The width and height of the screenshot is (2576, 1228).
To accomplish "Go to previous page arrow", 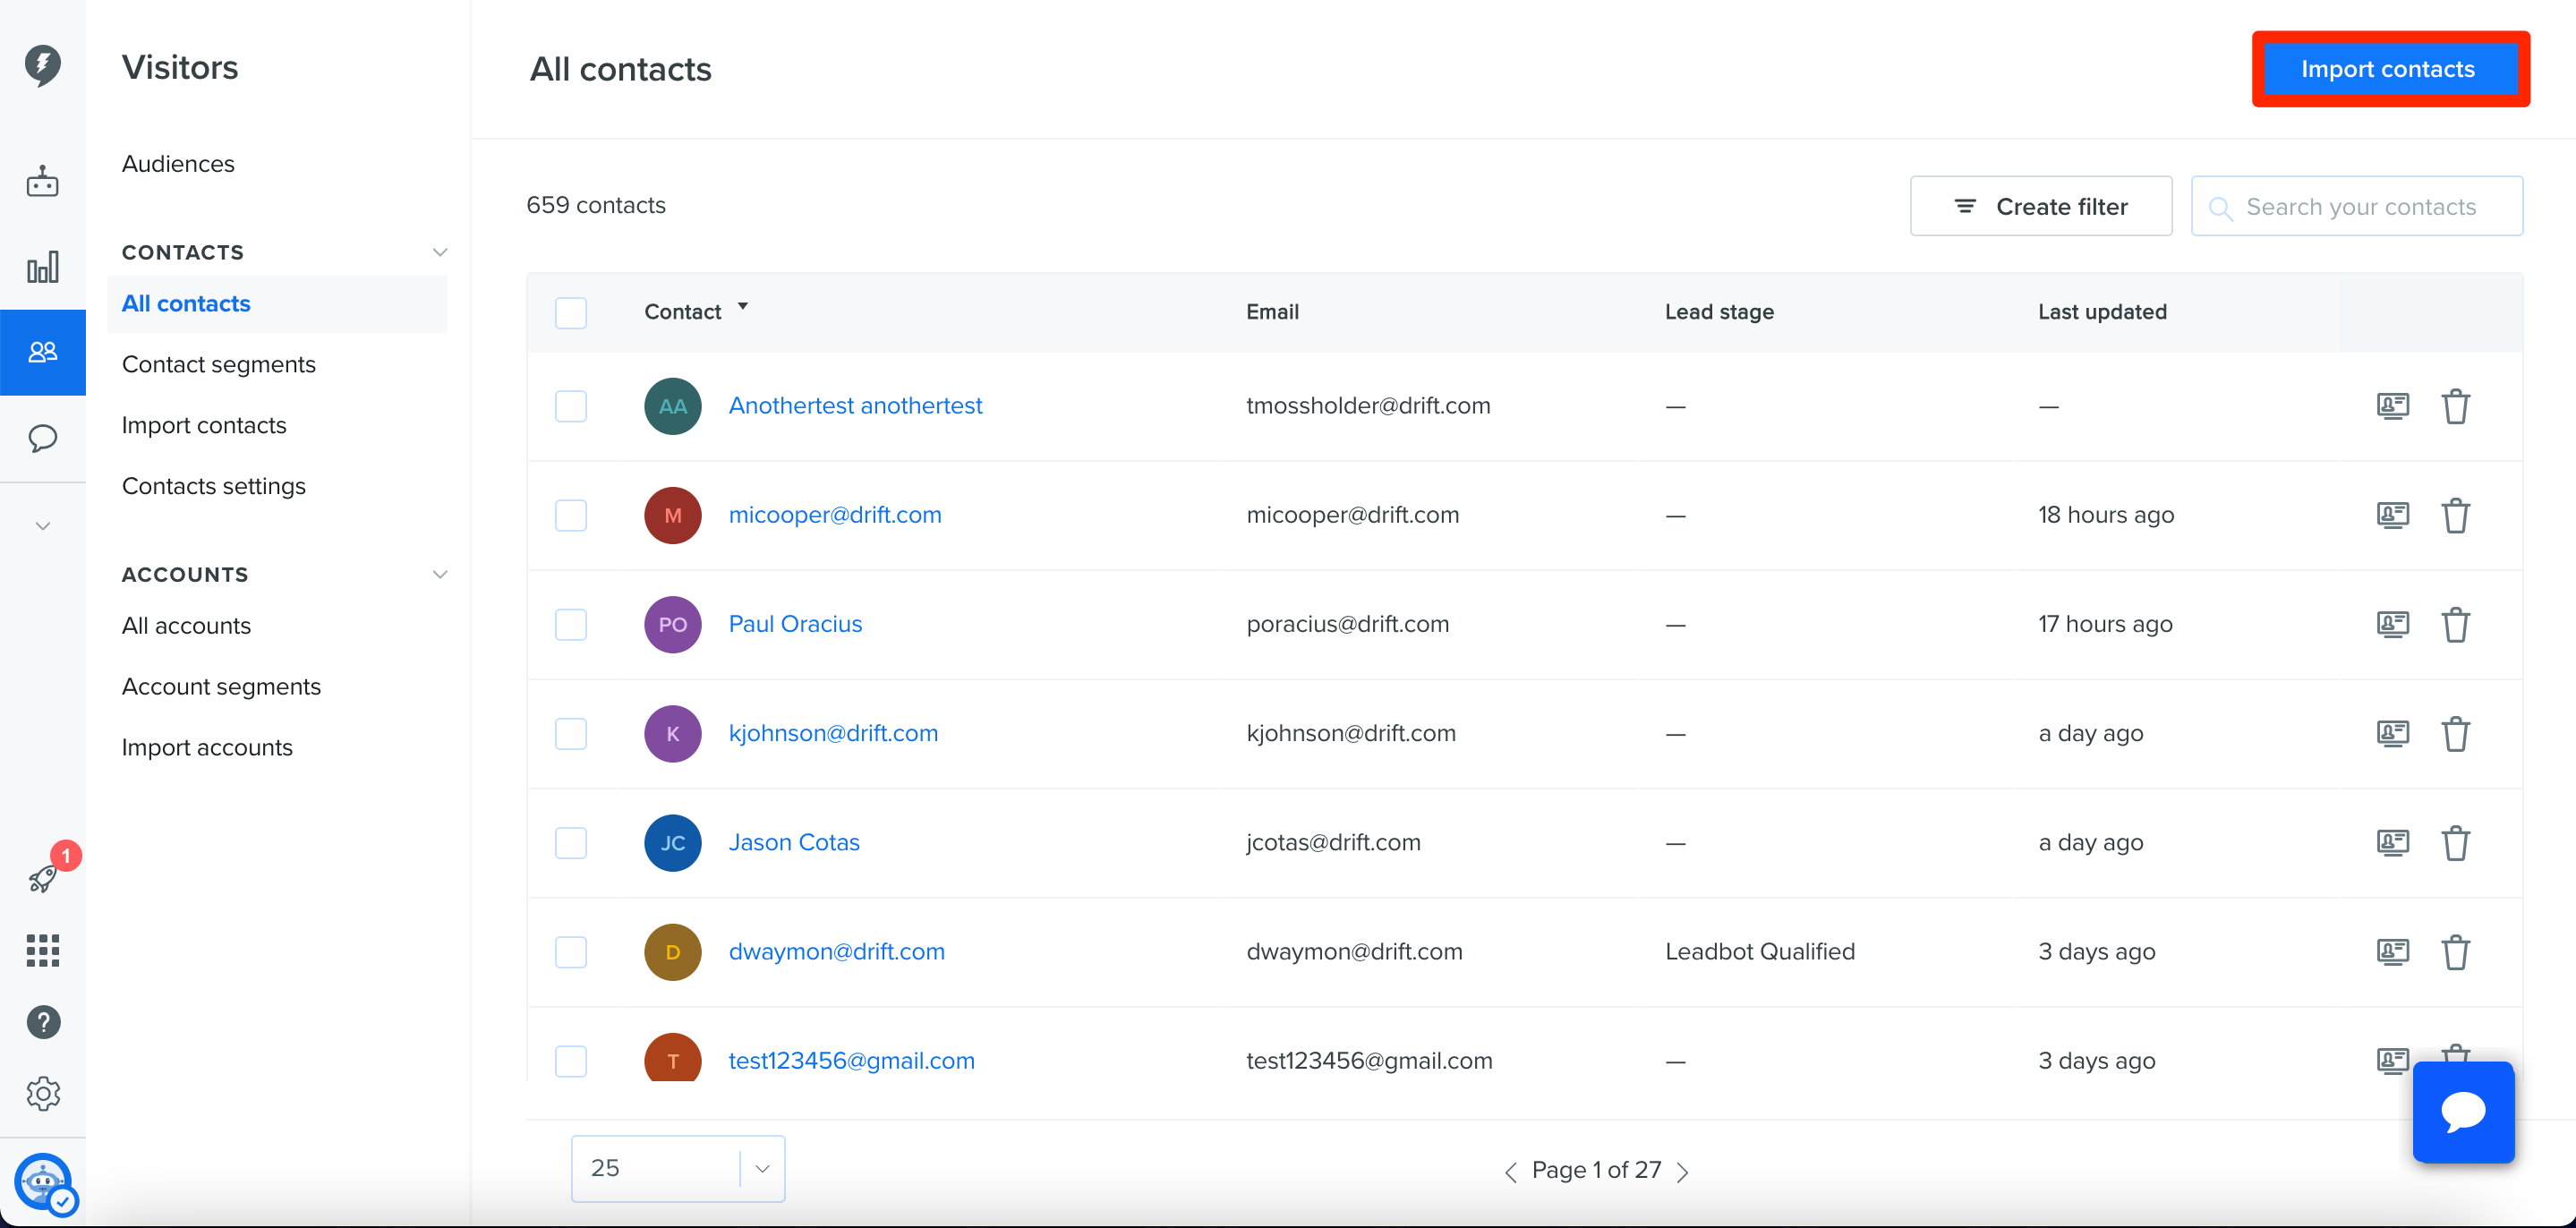I will pyautogui.click(x=1510, y=1171).
